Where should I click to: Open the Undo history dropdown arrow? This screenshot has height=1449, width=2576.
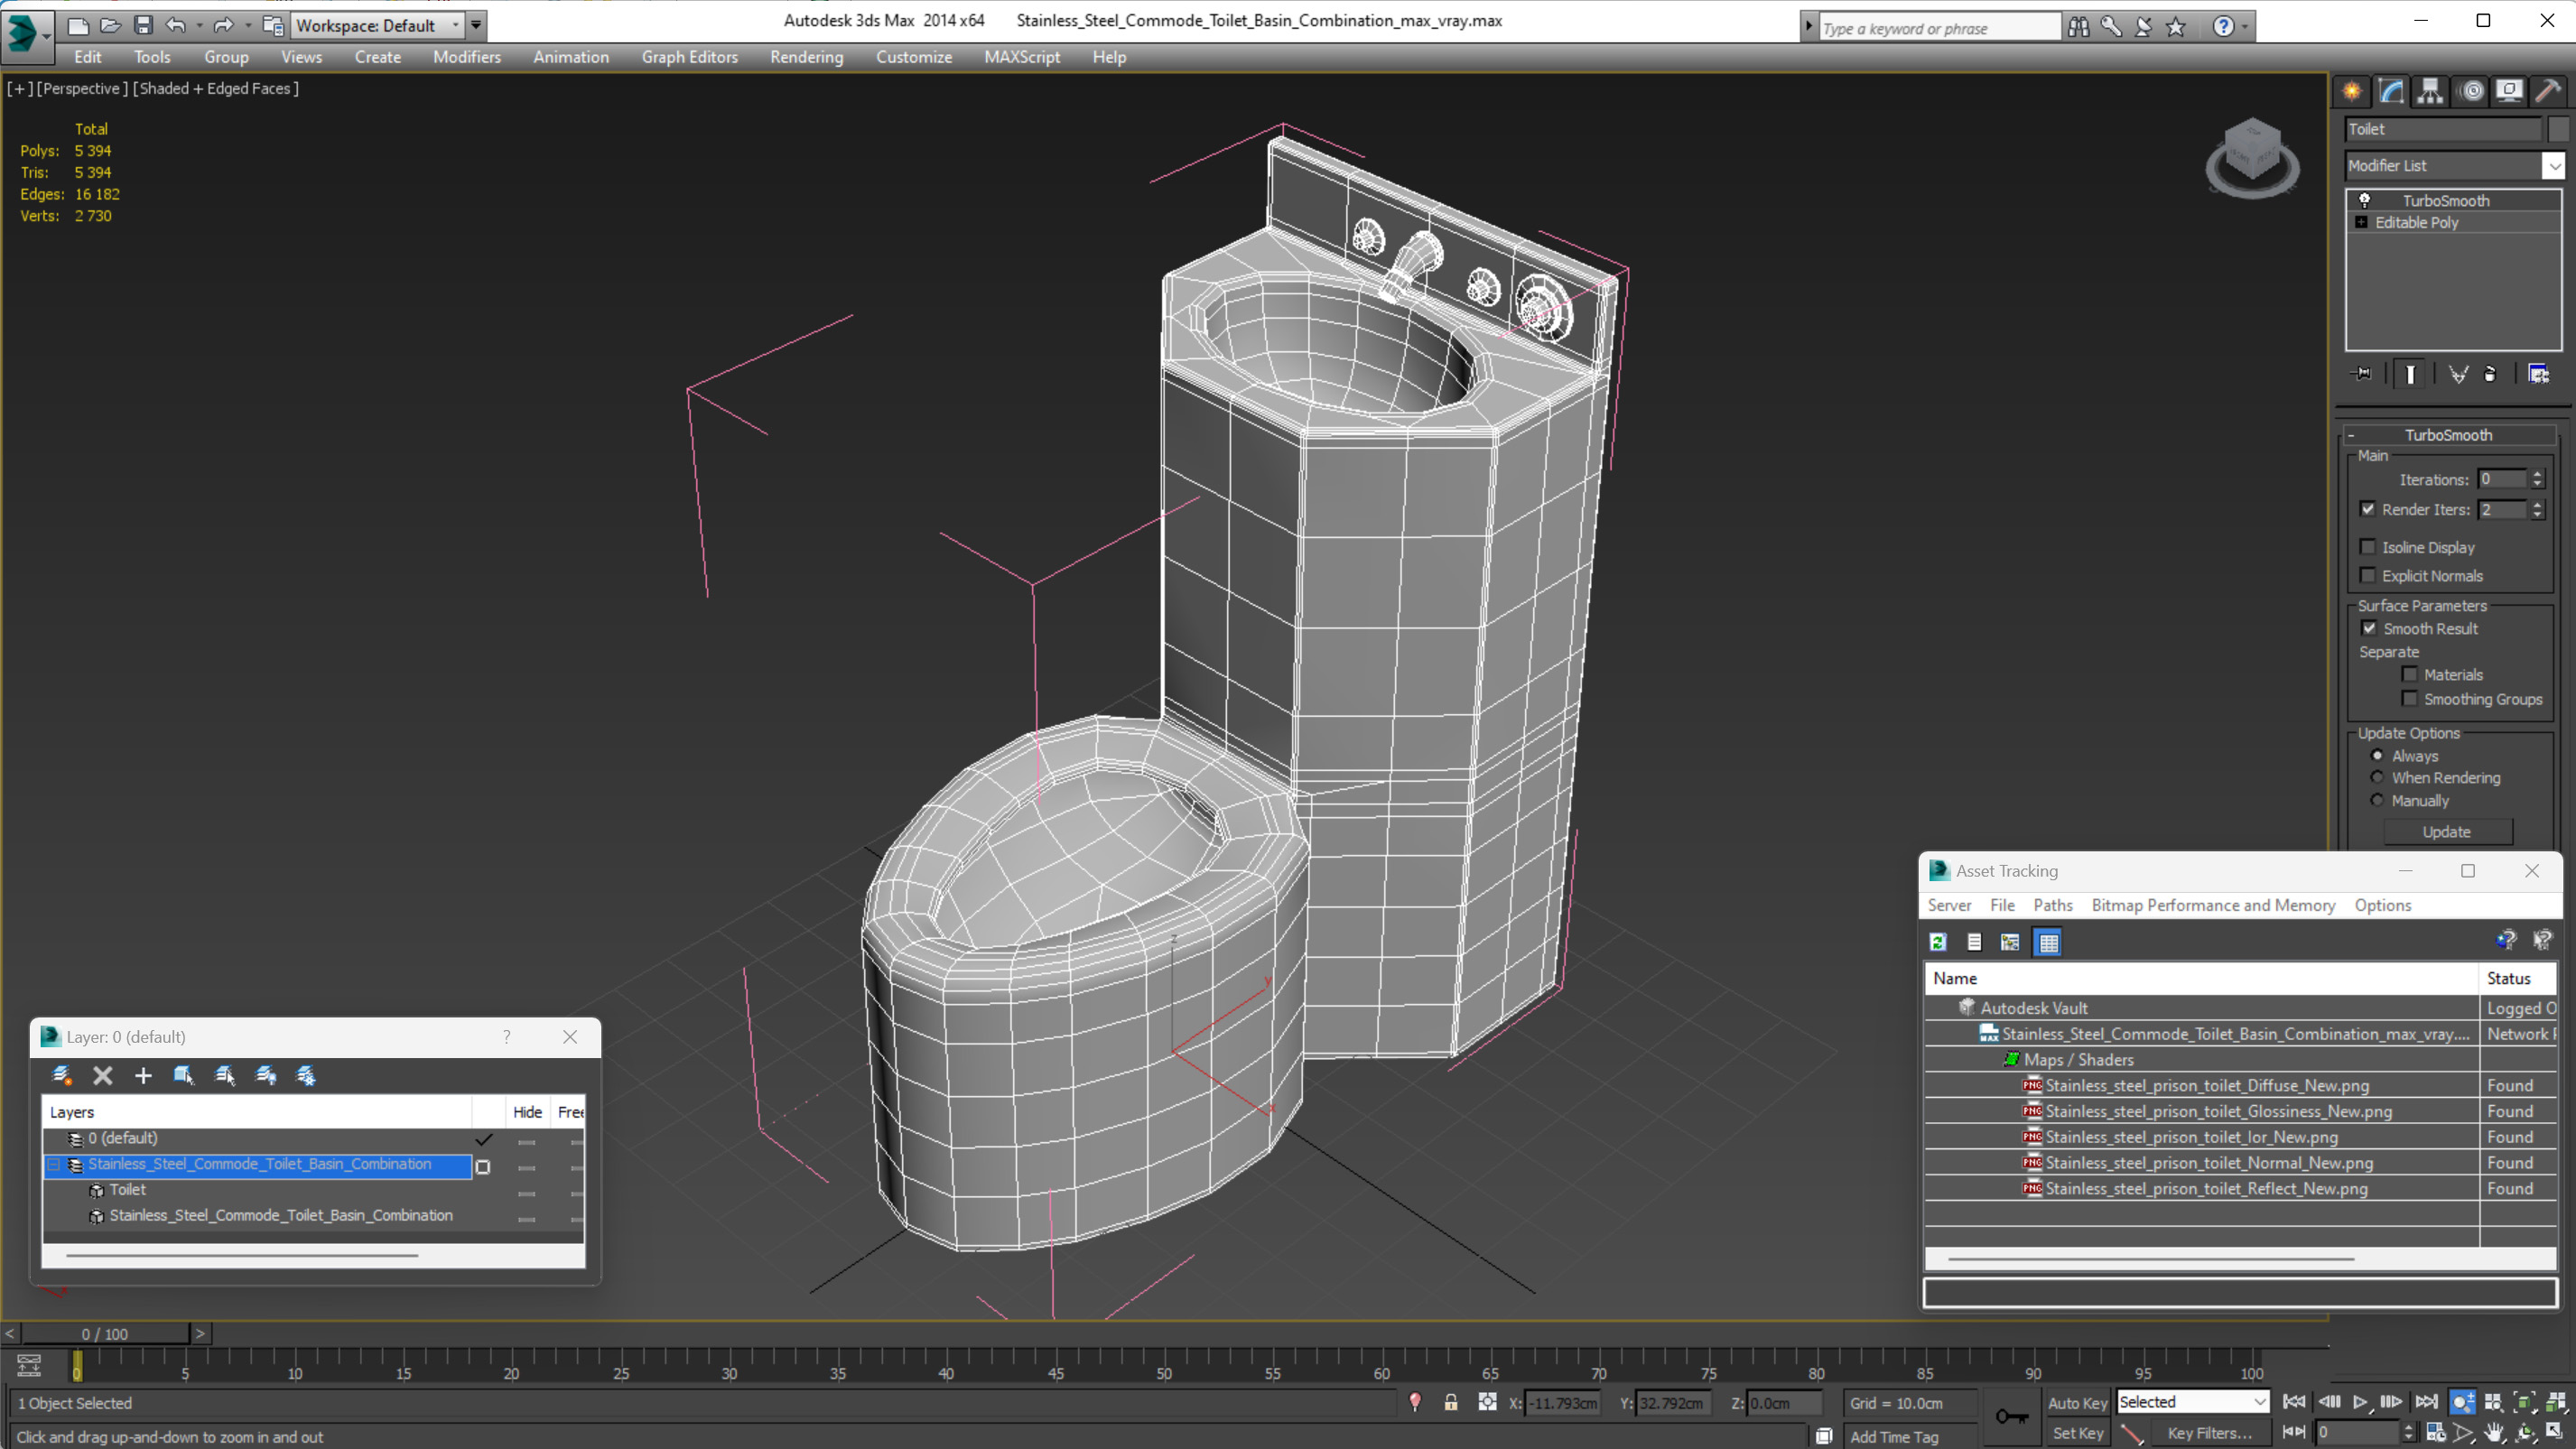199,25
